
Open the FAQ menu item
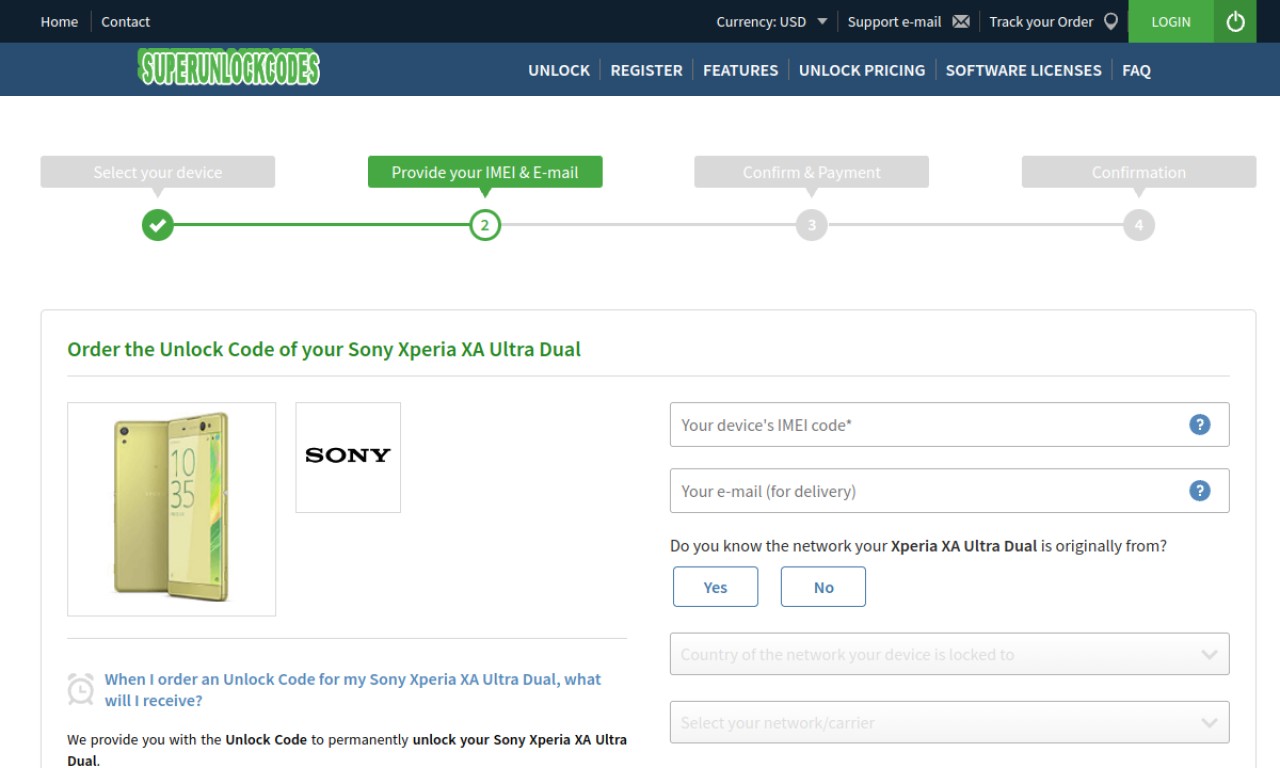[x=1136, y=70]
